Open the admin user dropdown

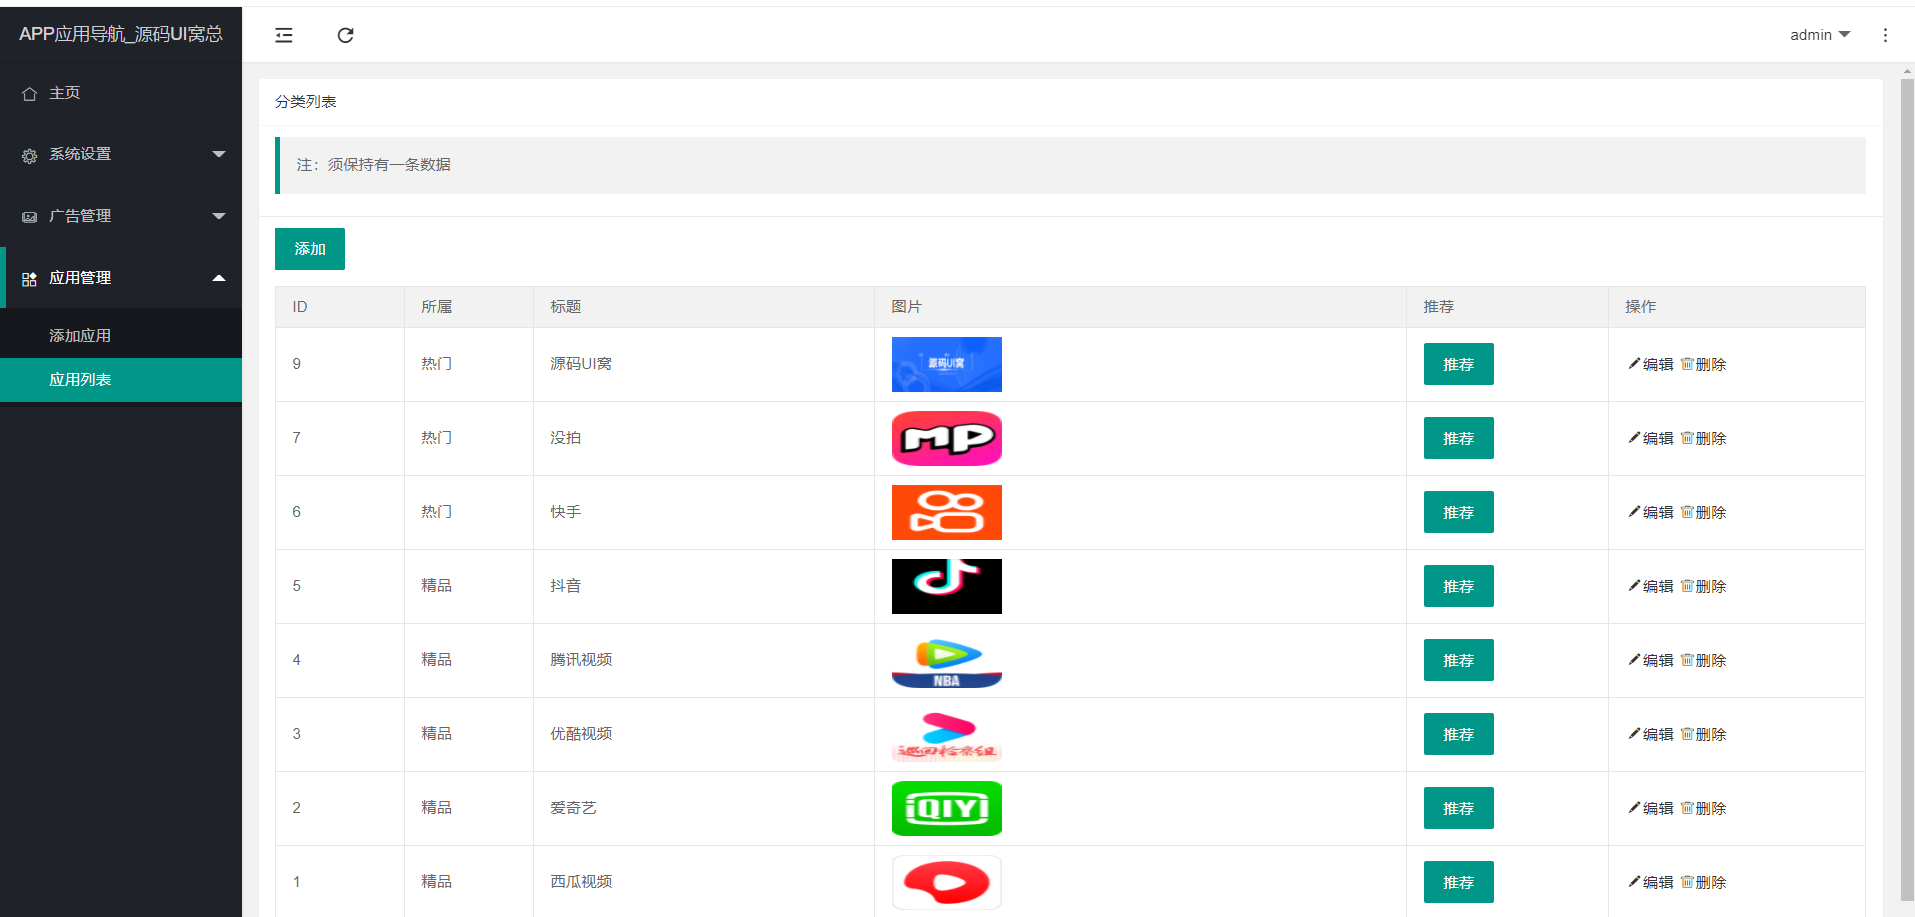(1819, 35)
